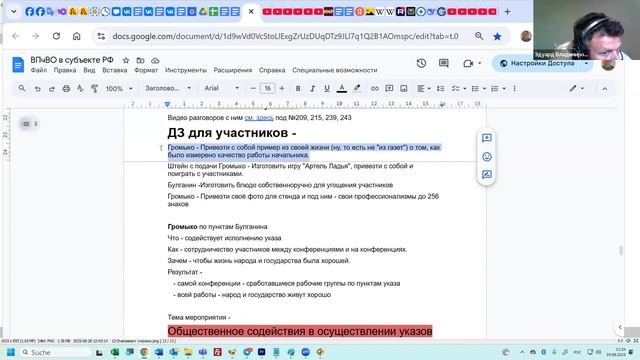This screenshot has width=640, height=360.
Task: Open the bulleted list options
Action: coord(475,89)
